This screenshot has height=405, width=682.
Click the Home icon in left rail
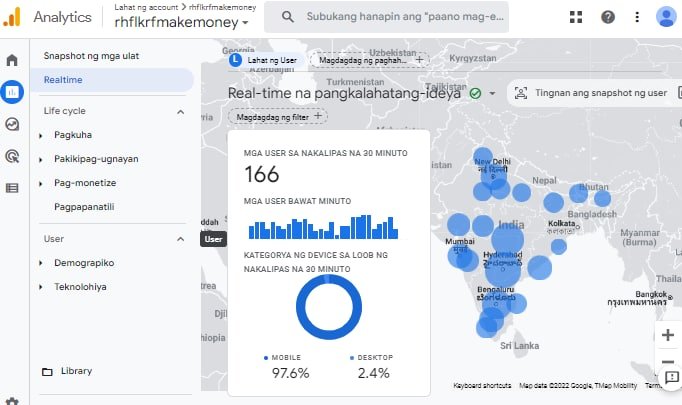pyautogui.click(x=12, y=61)
